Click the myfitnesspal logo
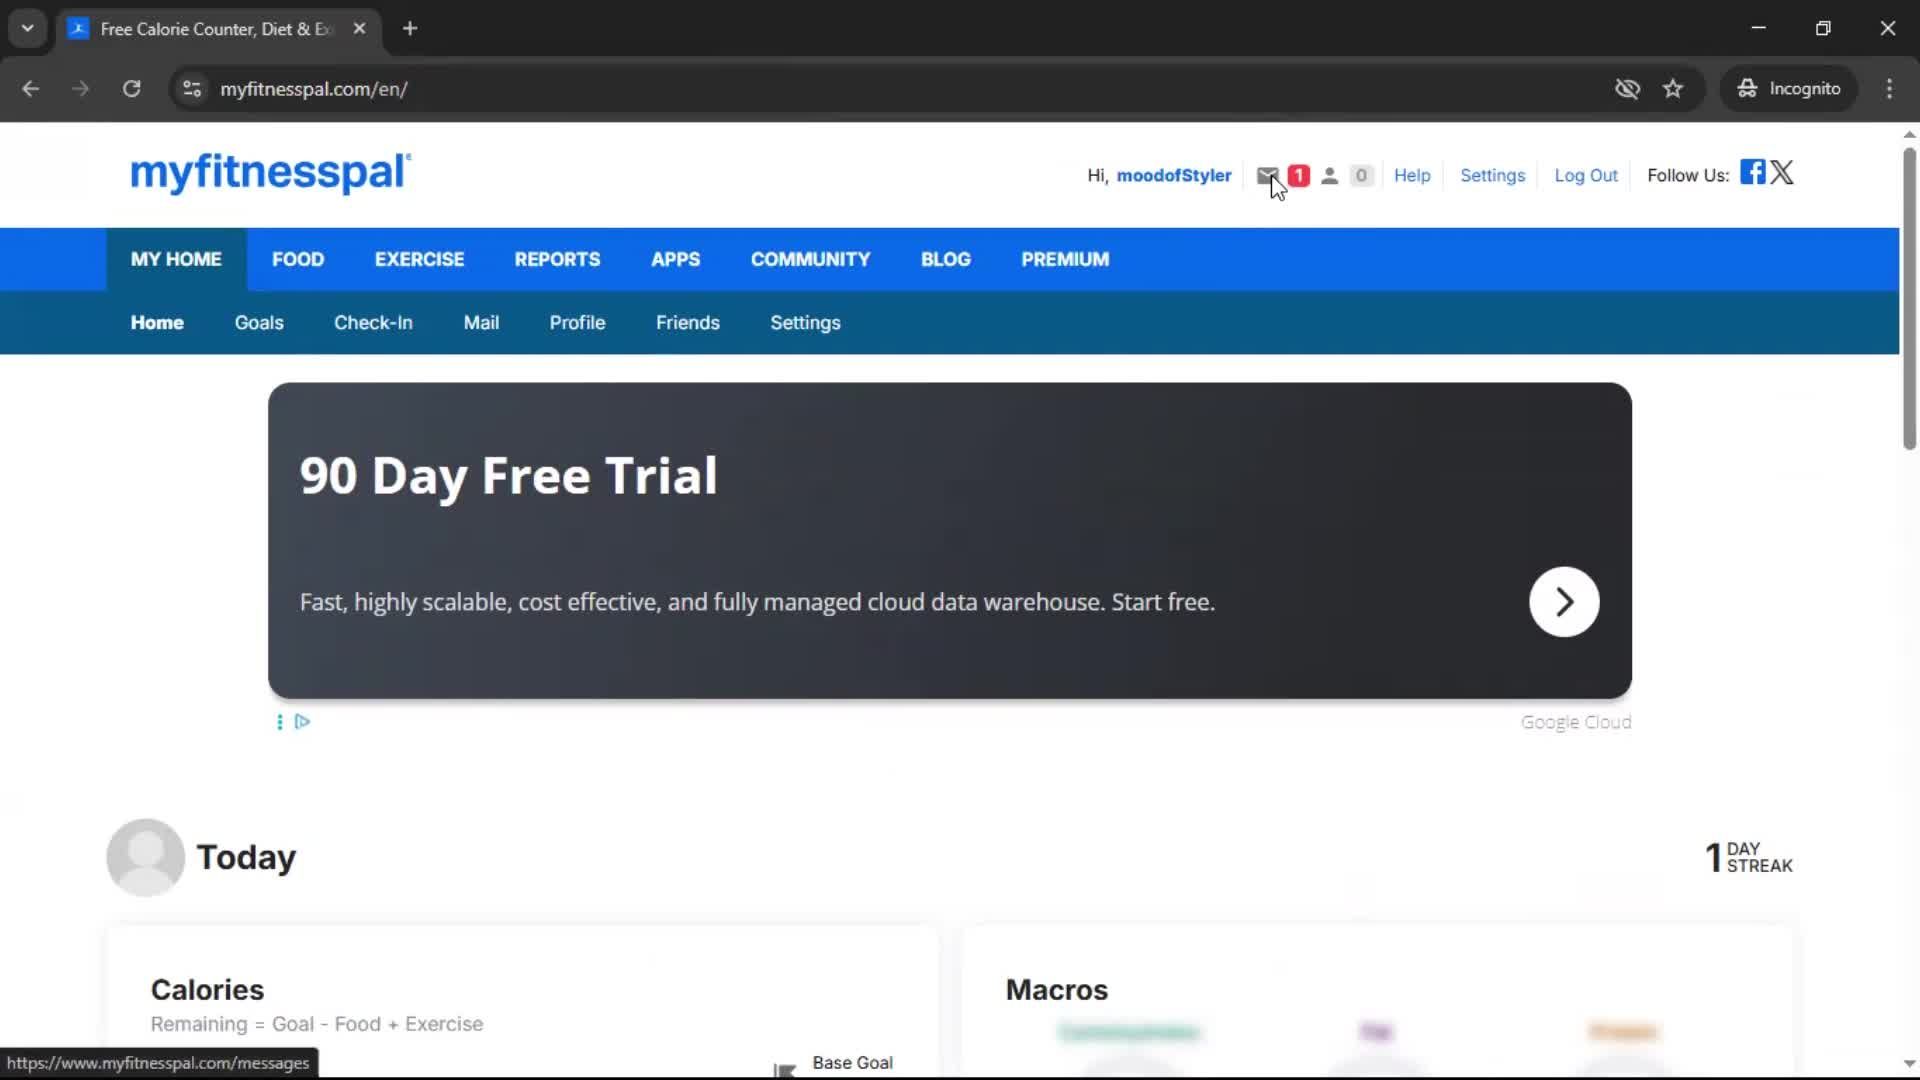 (x=271, y=173)
